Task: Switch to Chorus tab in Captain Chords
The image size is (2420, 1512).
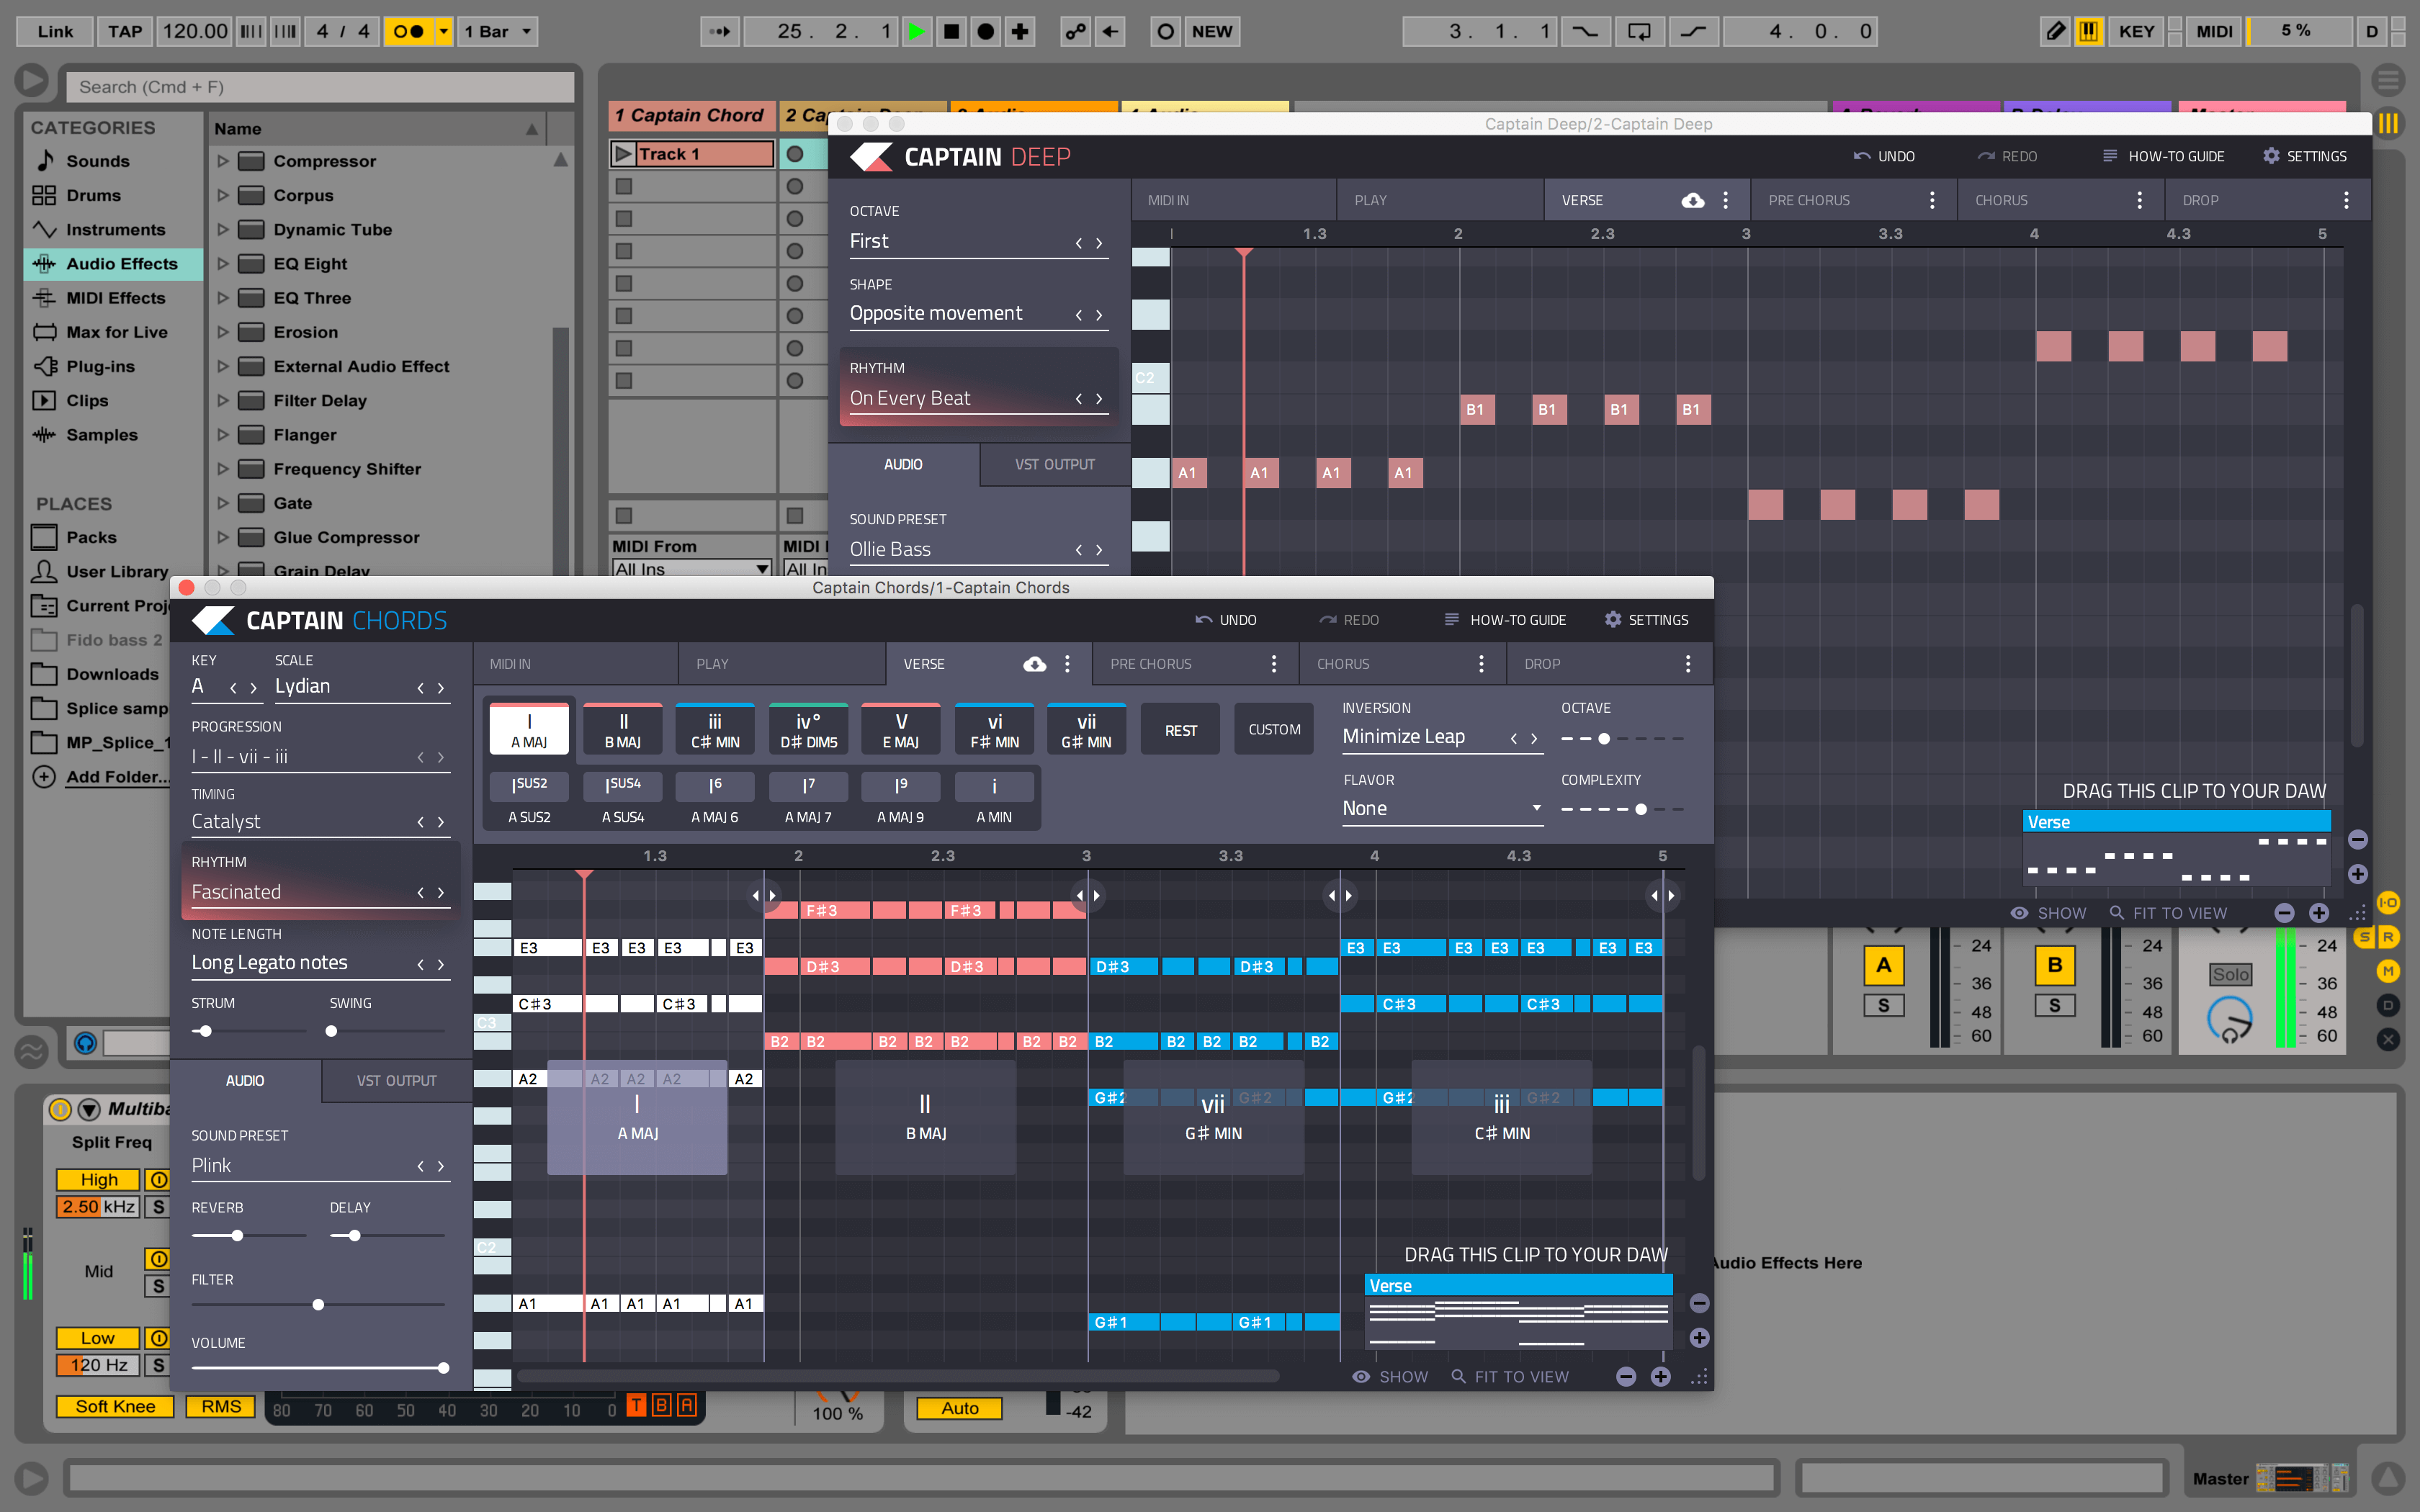Action: (x=1343, y=664)
